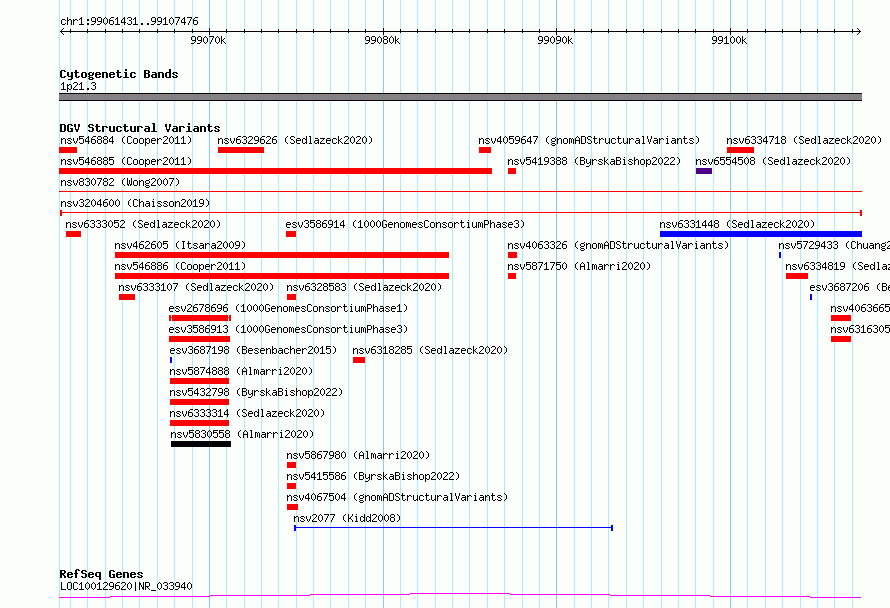Viewport: 890px width, 608px height.
Task: Click nsv5415586 (ByrskaBishop2022) label
Action: point(373,476)
